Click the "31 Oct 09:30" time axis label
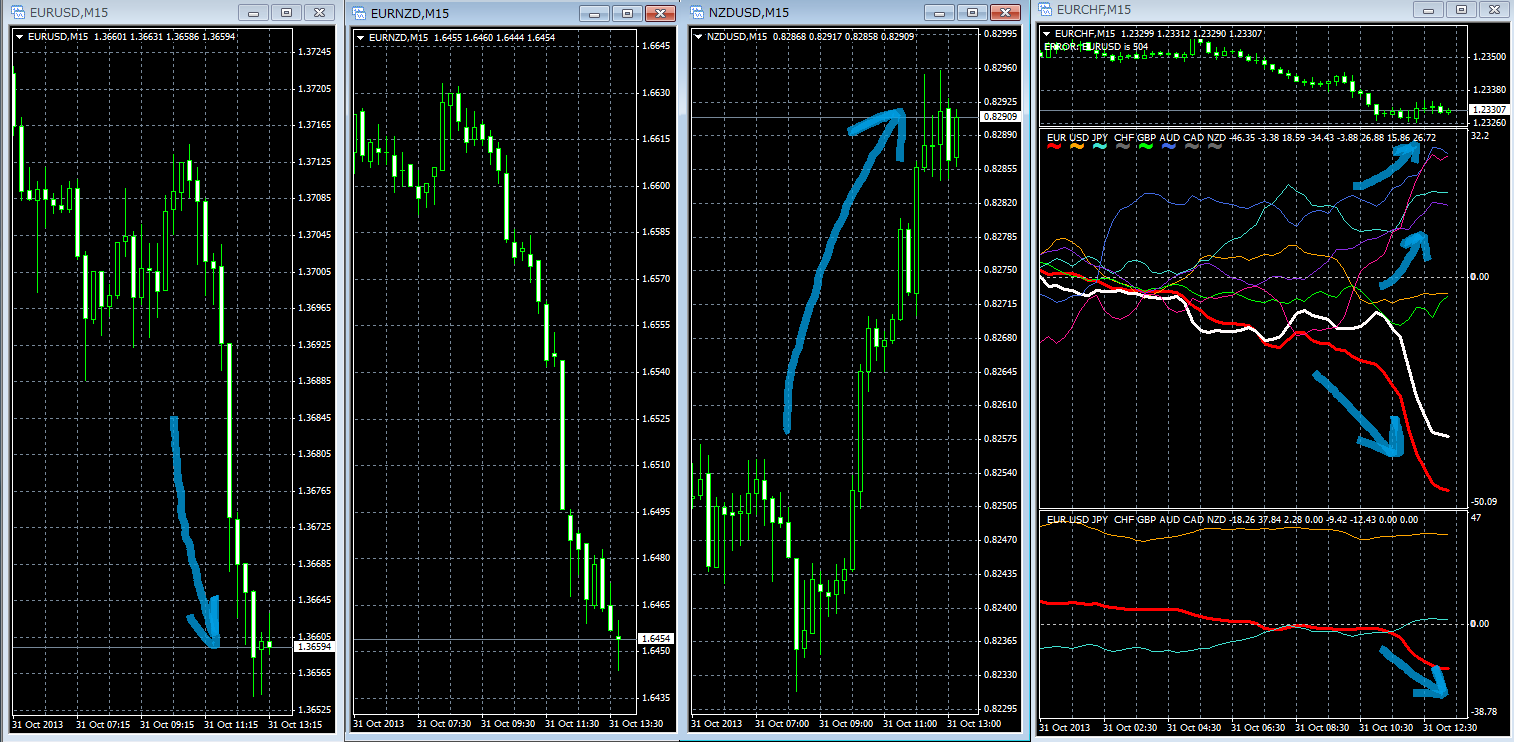The height and width of the screenshot is (742, 1514). click(507, 724)
